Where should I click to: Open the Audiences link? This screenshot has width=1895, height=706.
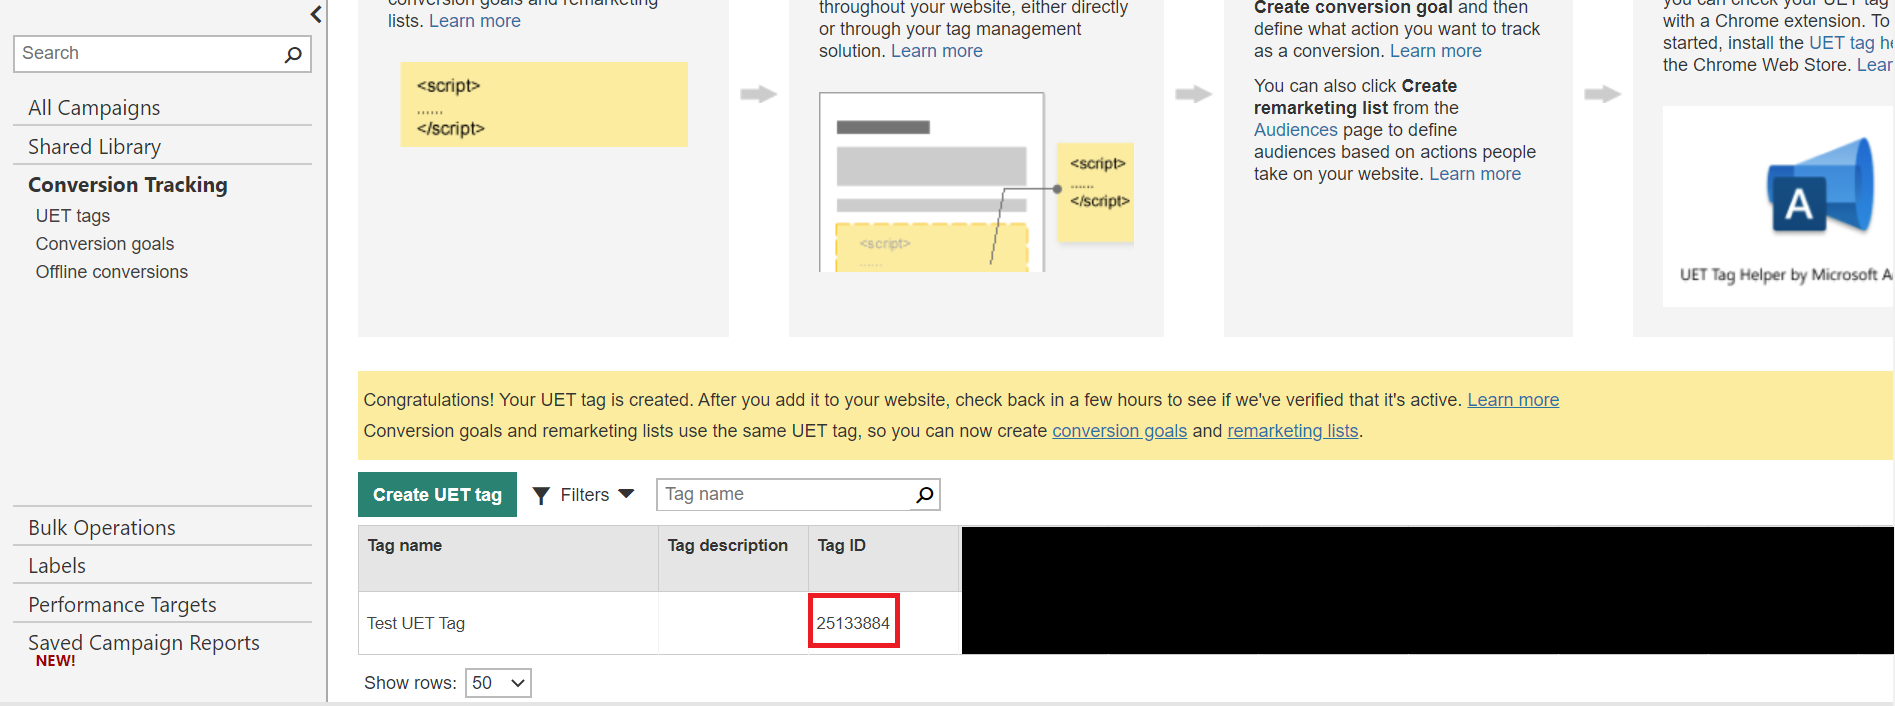pos(1296,130)
